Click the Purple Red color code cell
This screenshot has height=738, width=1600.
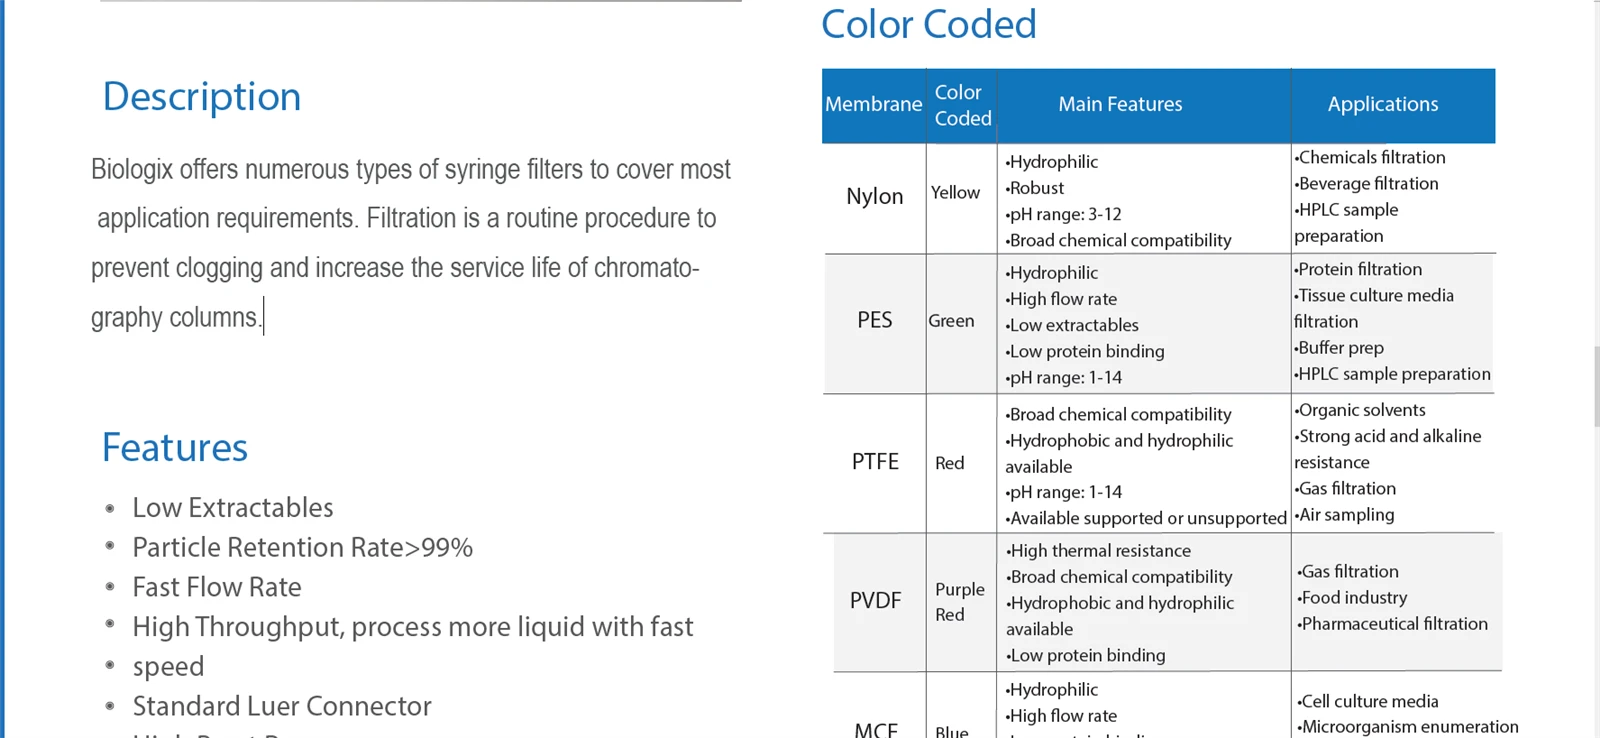960,602
